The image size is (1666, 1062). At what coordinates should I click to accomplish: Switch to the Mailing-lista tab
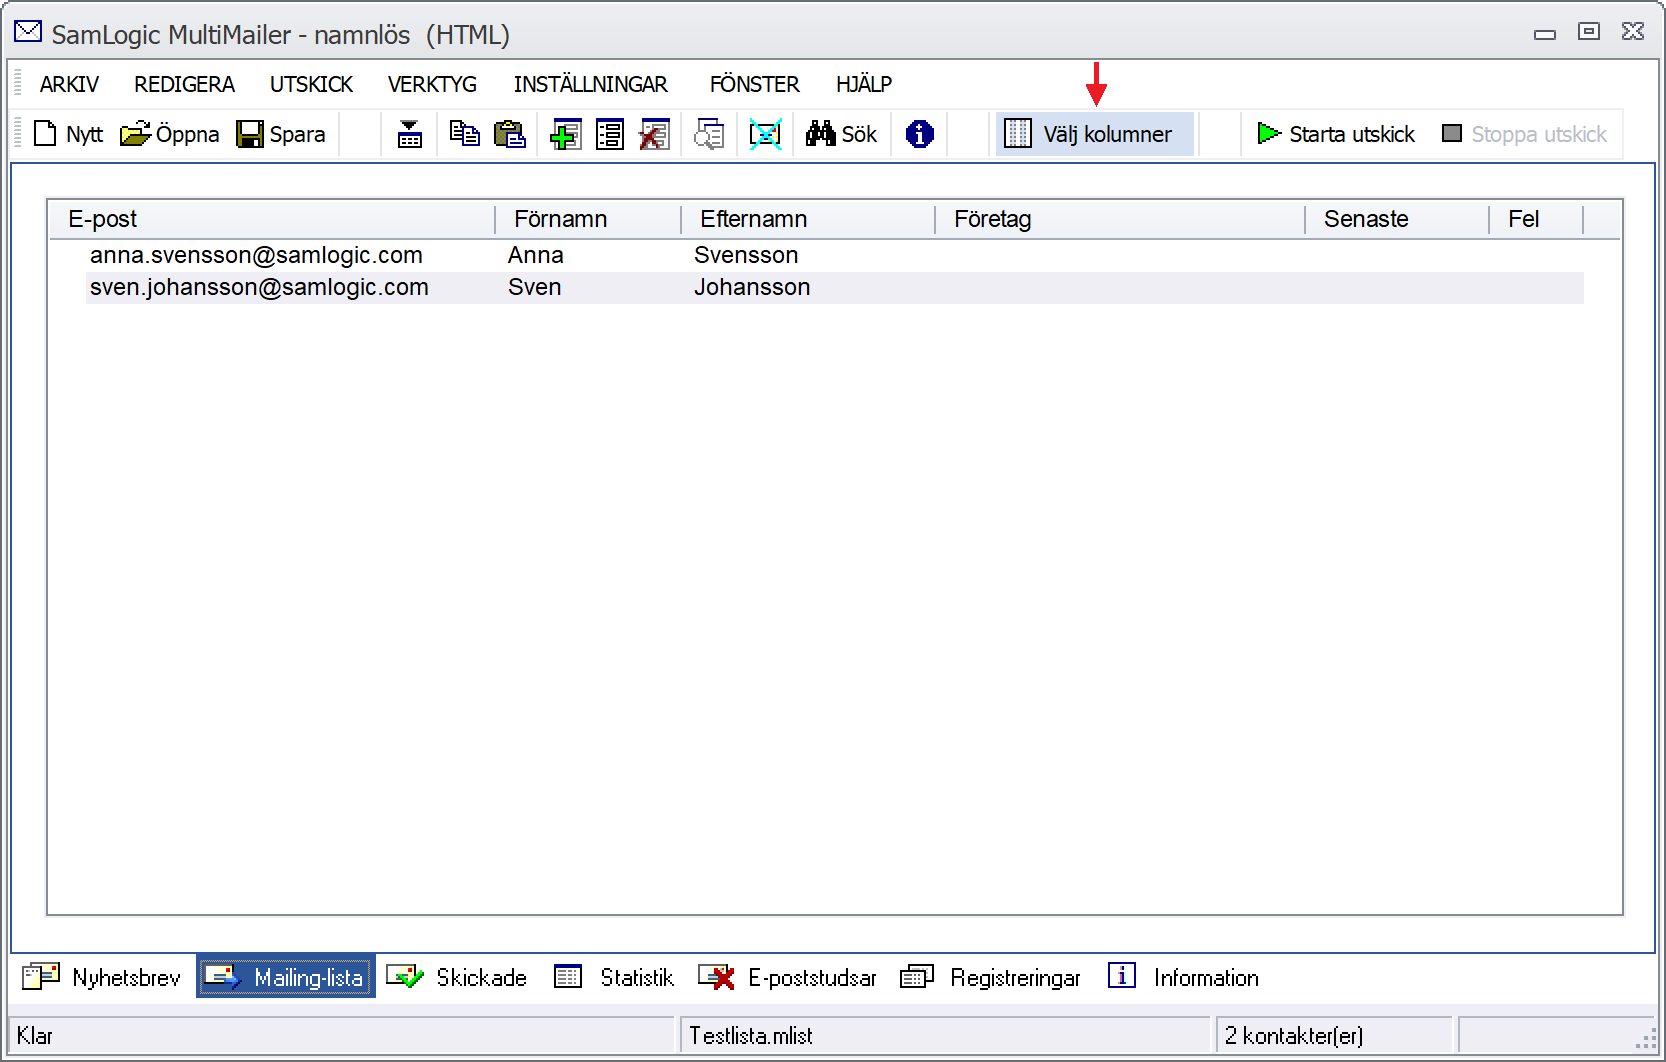(x=286, y=977)
